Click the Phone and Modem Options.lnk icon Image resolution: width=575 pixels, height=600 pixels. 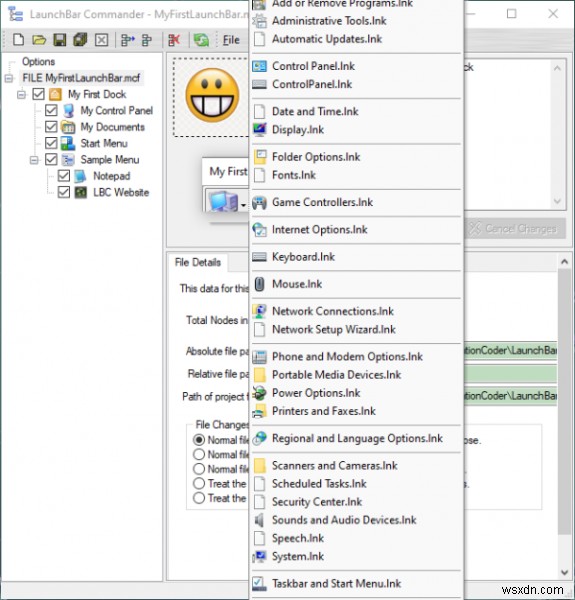[259, 357]
